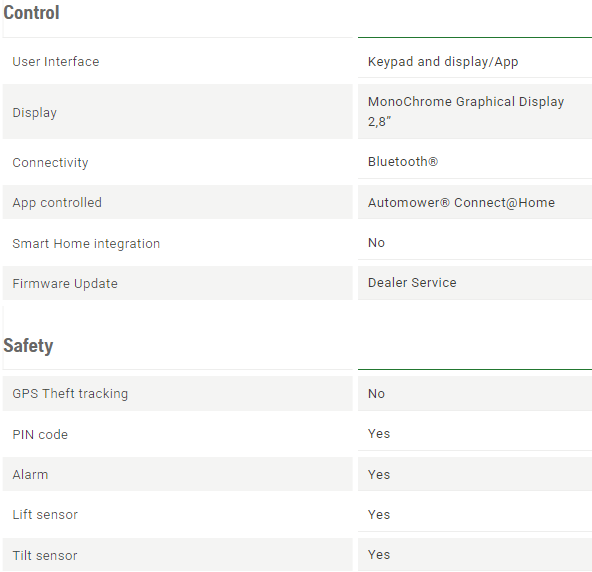Click the Tilt sensor row label
592x572 pixels.
pyautogui.click(x=45, y=555)
